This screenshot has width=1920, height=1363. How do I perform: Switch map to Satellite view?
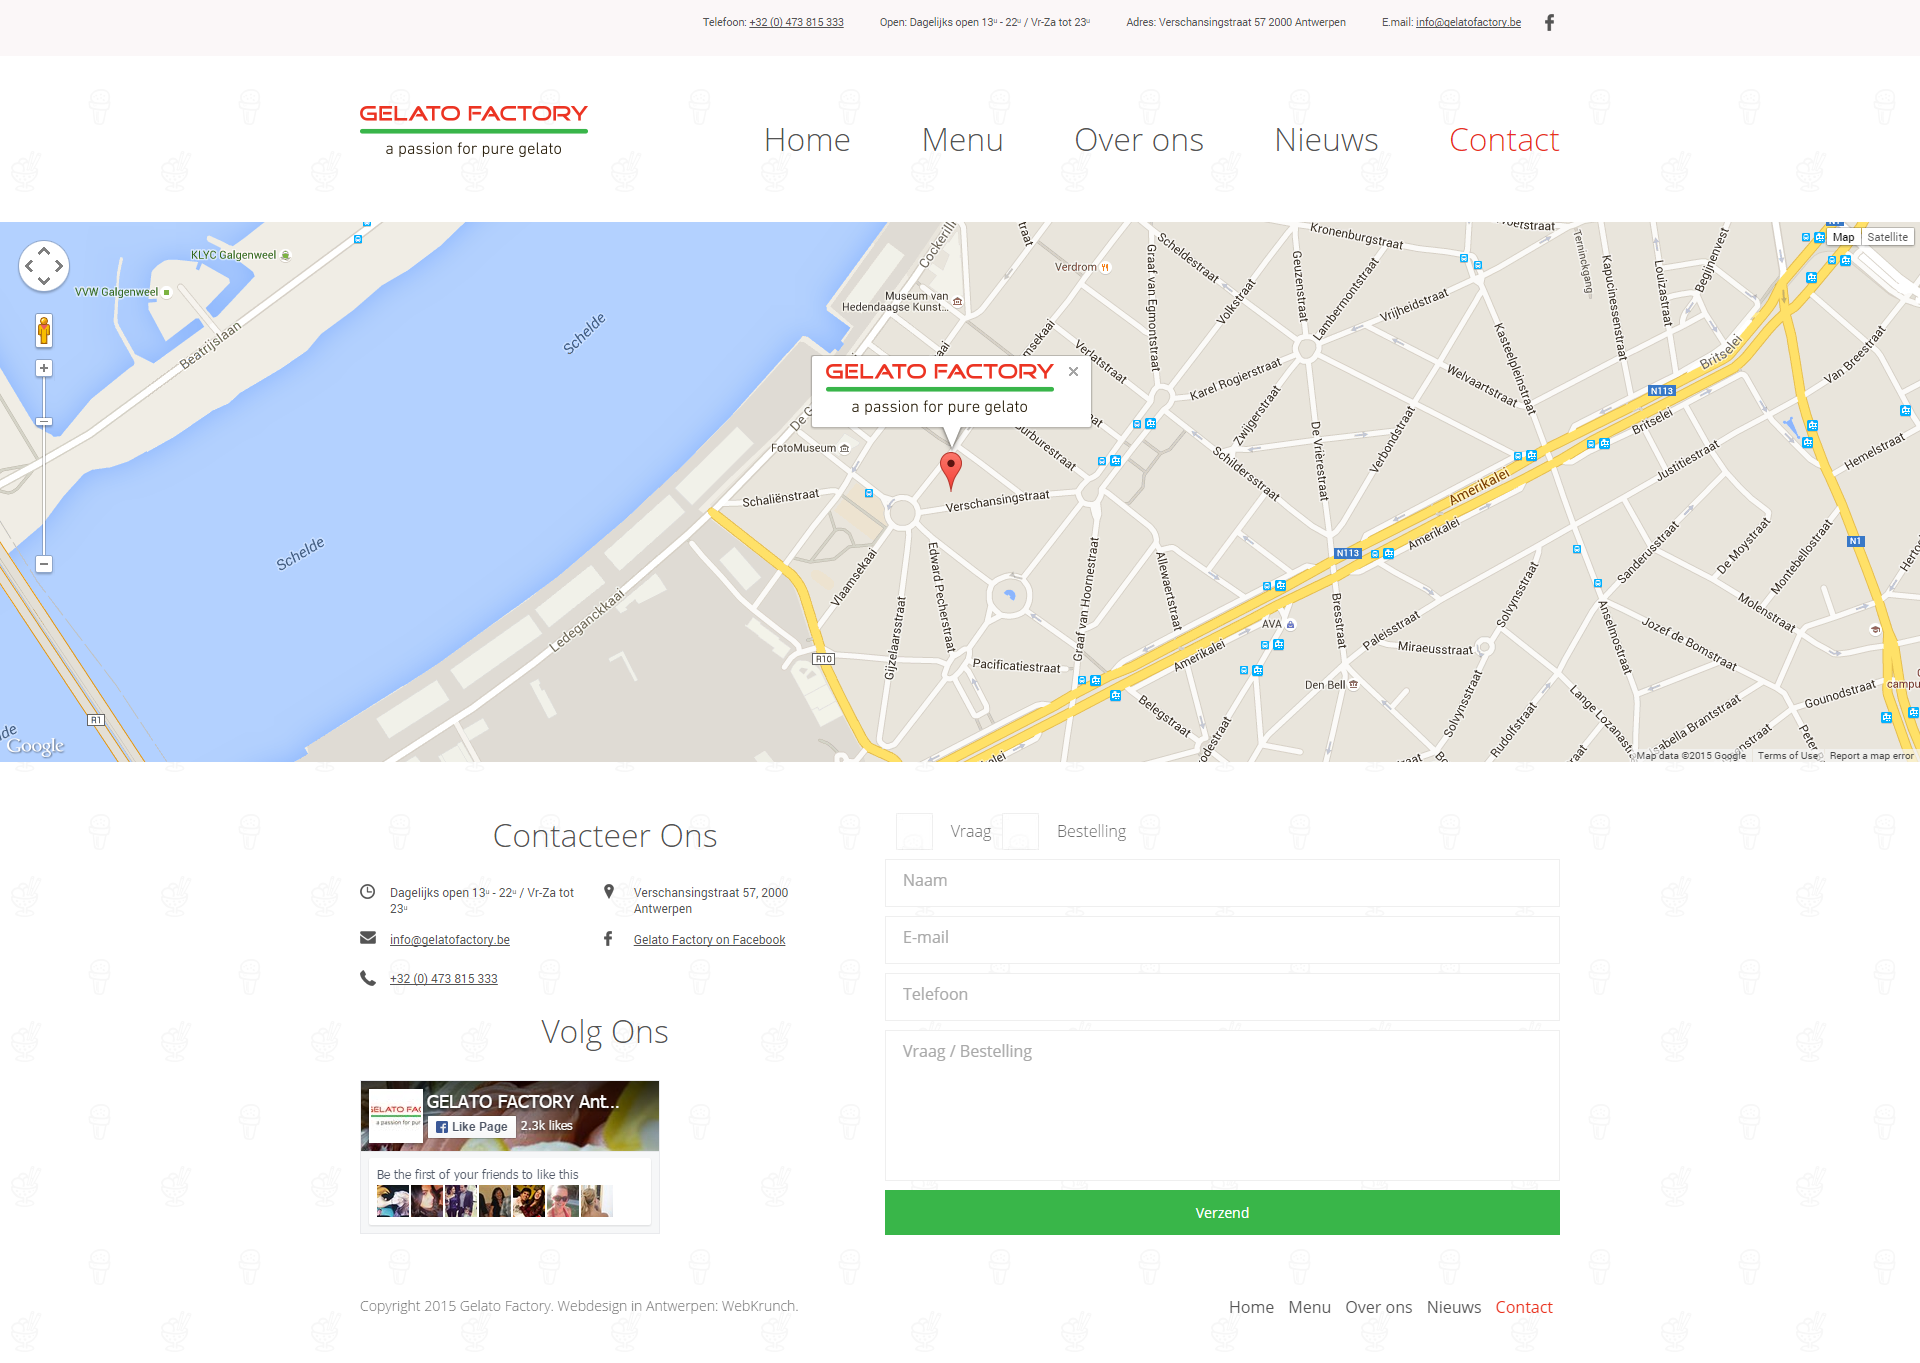click(x=1887, y=237)
